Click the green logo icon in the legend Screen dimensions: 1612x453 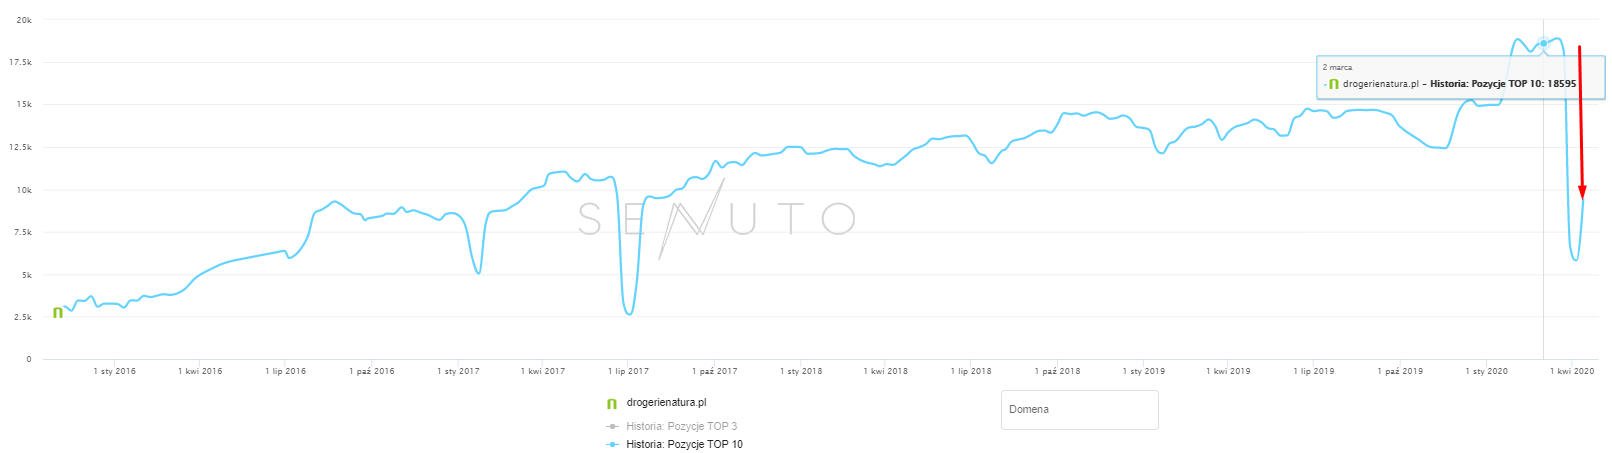point(612,403)
